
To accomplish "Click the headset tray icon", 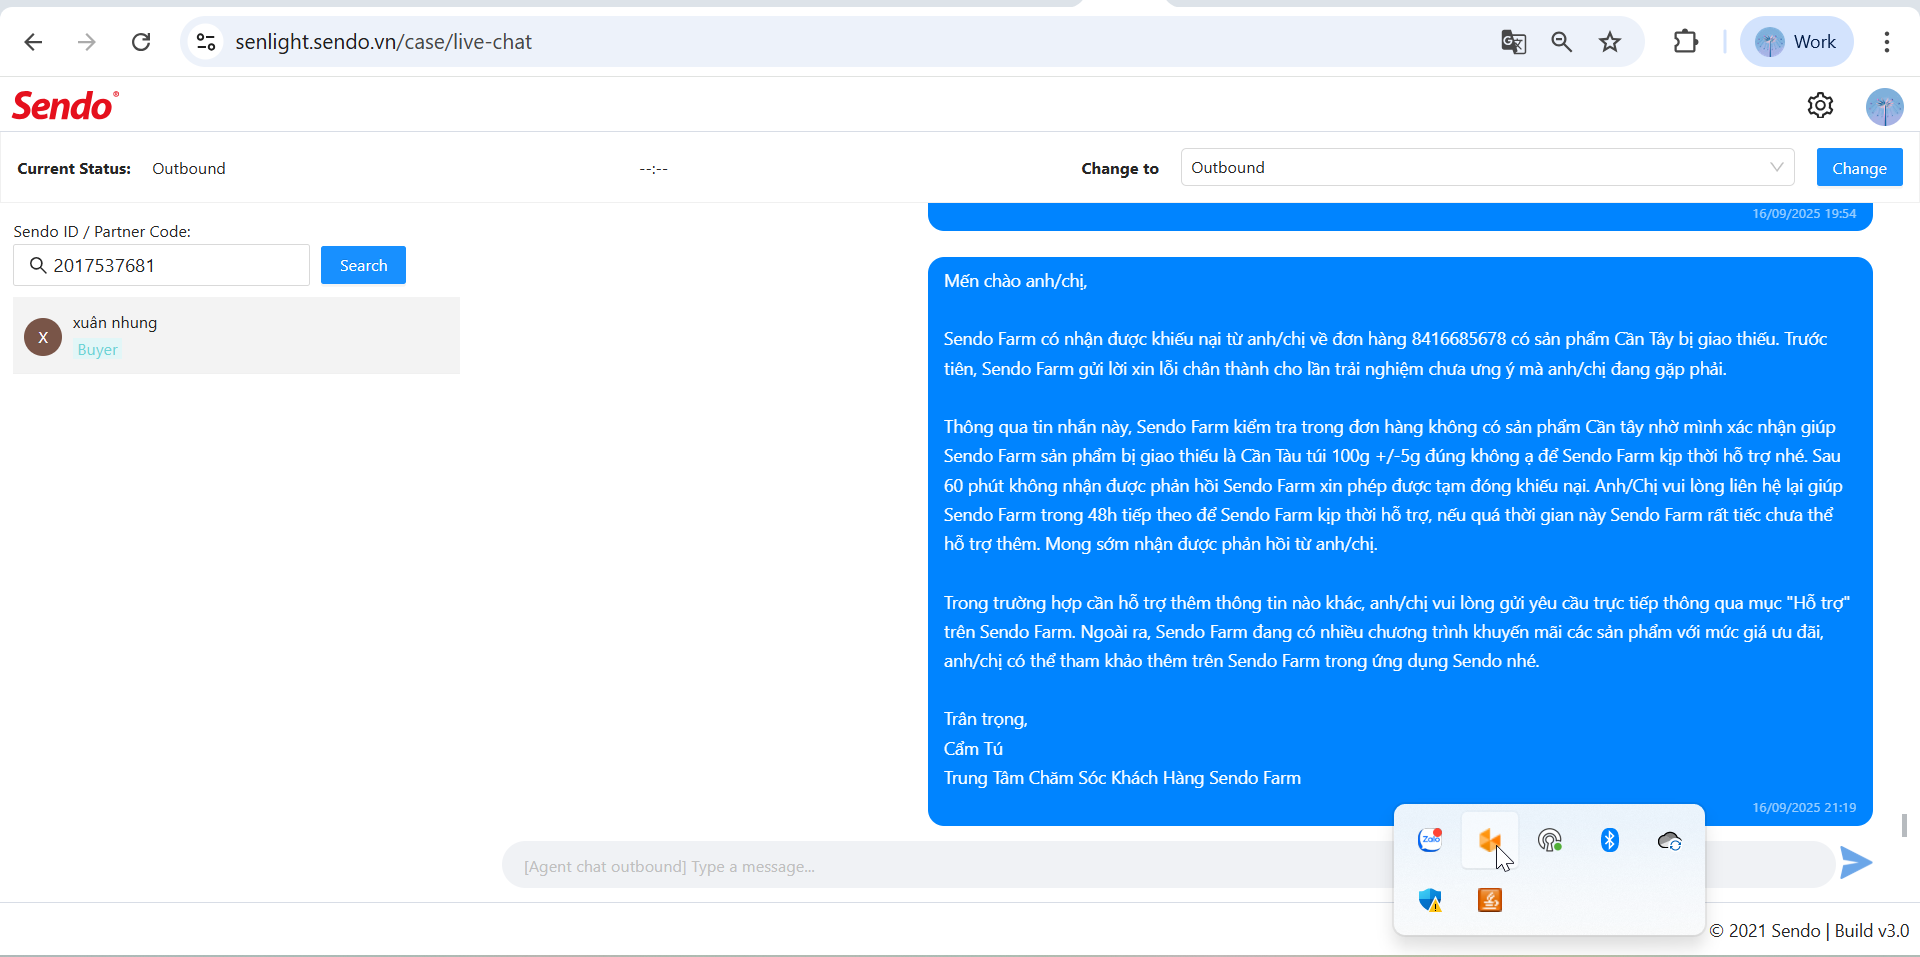I will click(1550, 841).
